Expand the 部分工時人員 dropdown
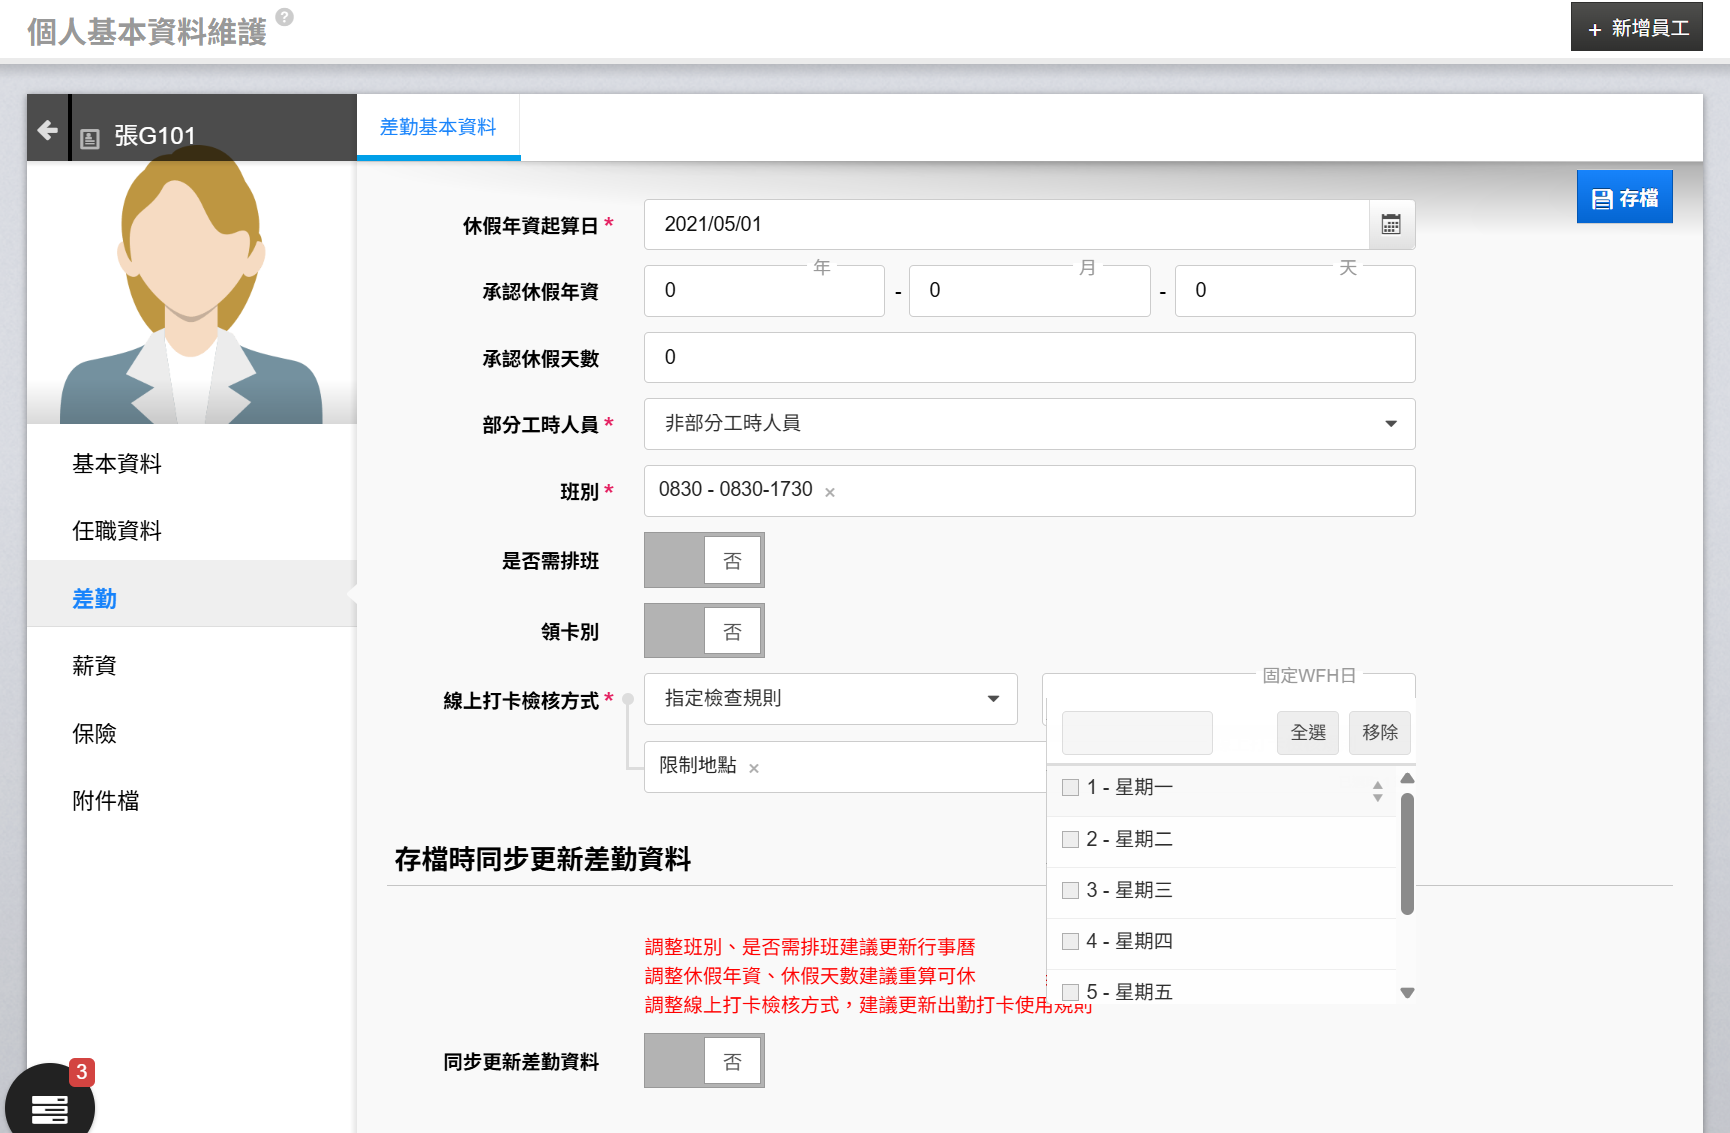 click(1029, 424)
